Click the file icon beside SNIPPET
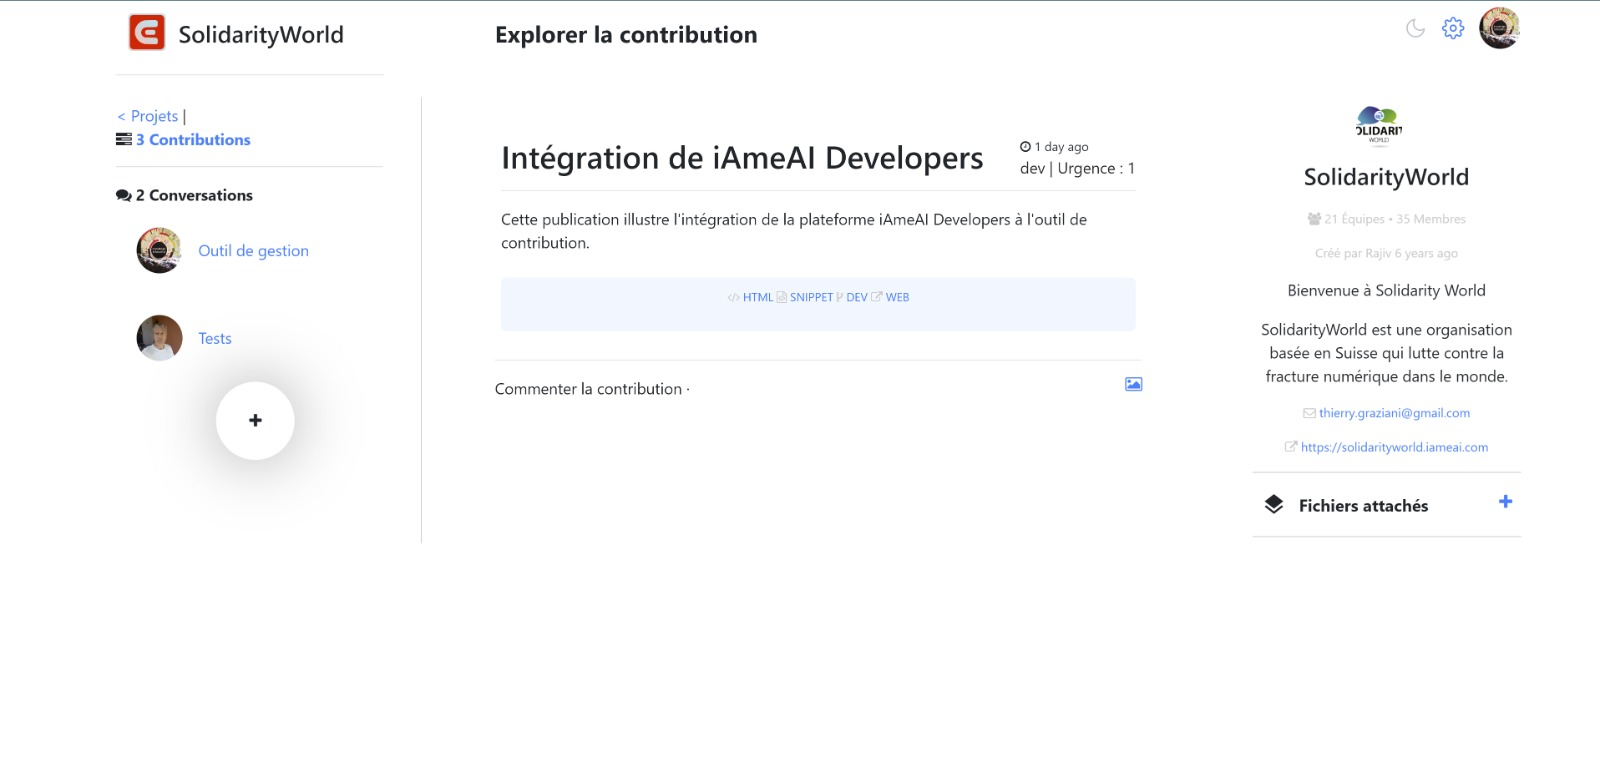 click(x=782, y=297)
